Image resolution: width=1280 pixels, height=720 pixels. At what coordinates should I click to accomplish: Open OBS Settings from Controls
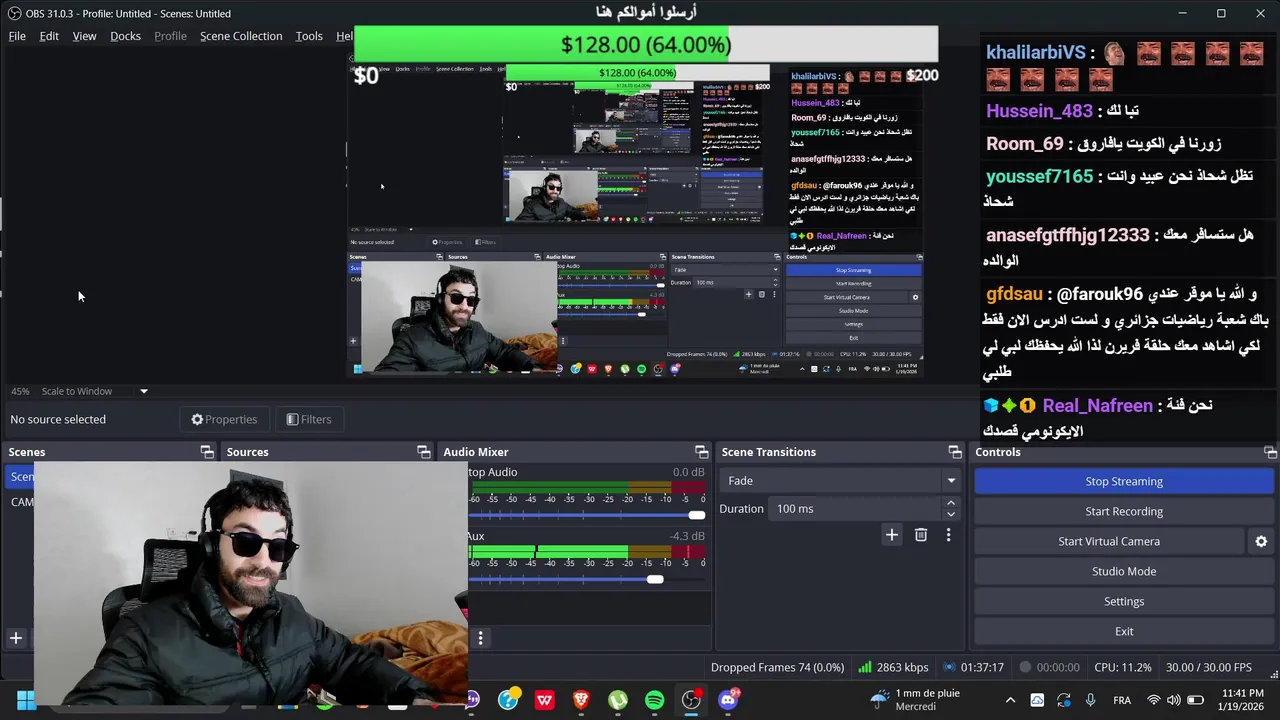pyautogui.click(x=1124, y=601)
